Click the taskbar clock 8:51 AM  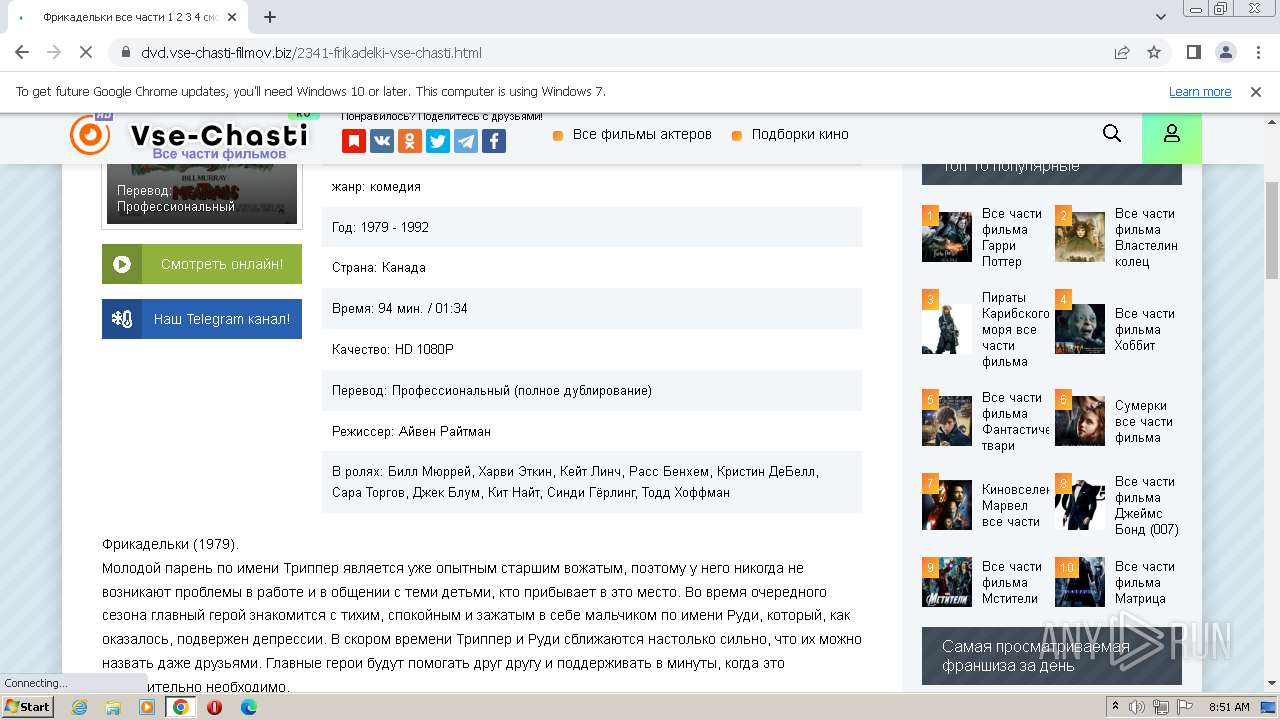tap(1229, 707)
